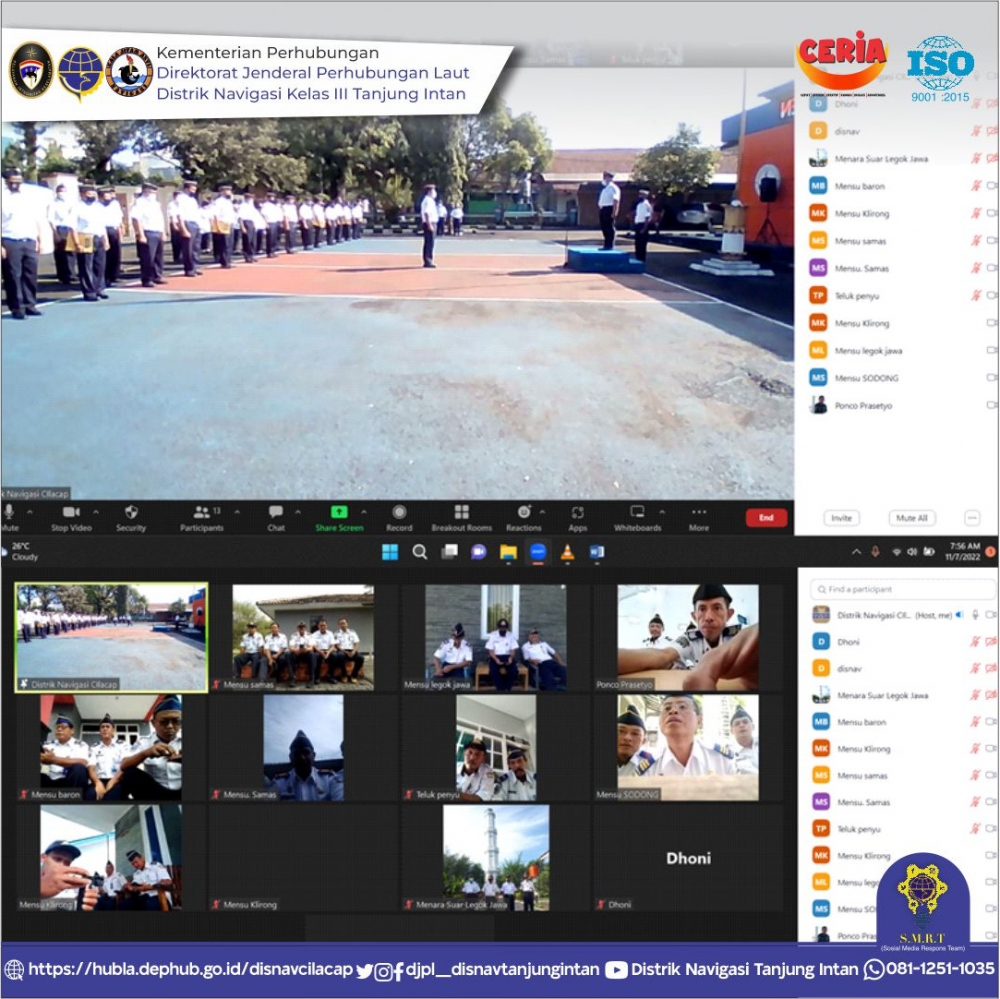1000x999 pixels.
Task: Select the Mensu SODONG video tile
Action: tap(688, 748)
